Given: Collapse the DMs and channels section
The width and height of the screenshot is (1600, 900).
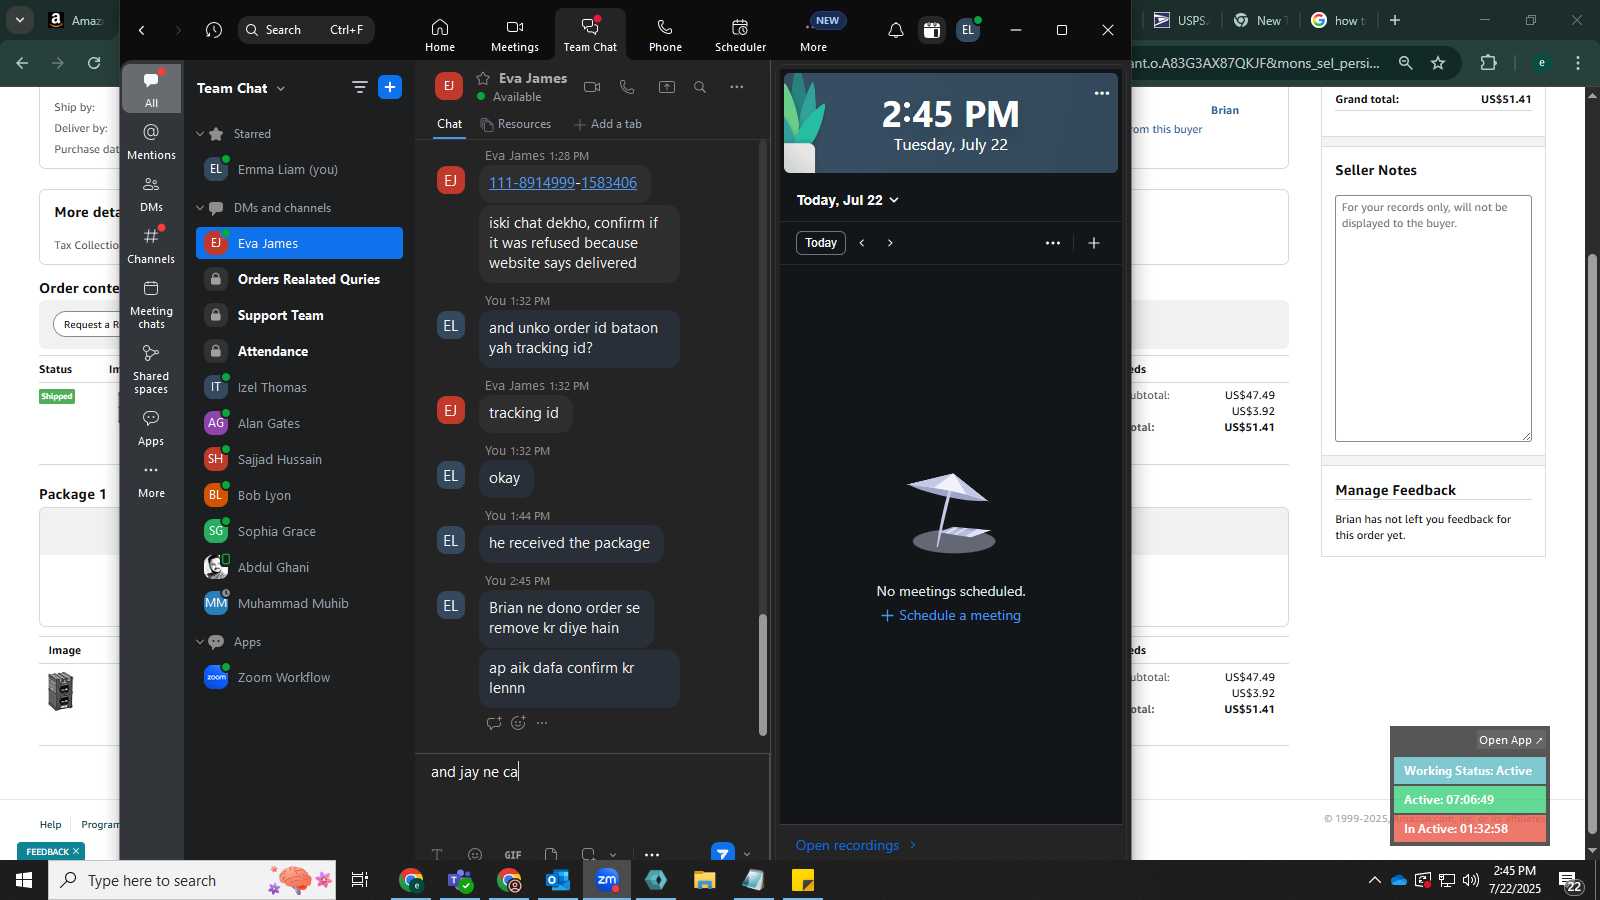Looking at the screenshot, I should [200, 208].
